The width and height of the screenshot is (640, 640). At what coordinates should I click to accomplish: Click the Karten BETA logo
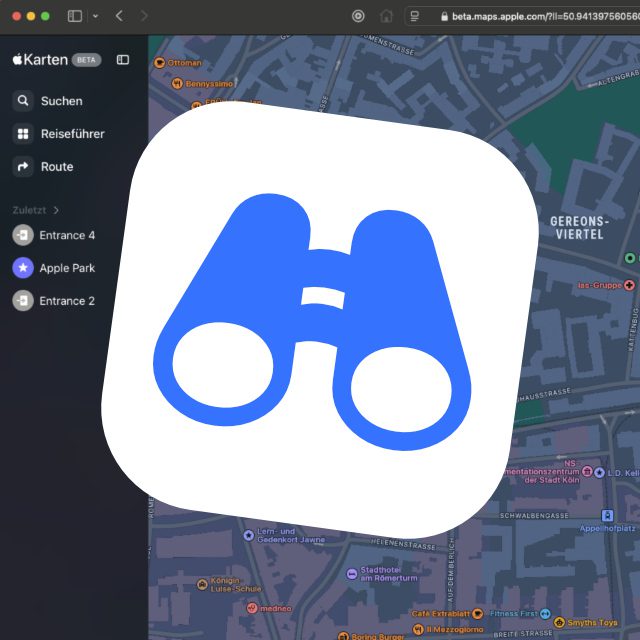[40, 60]
